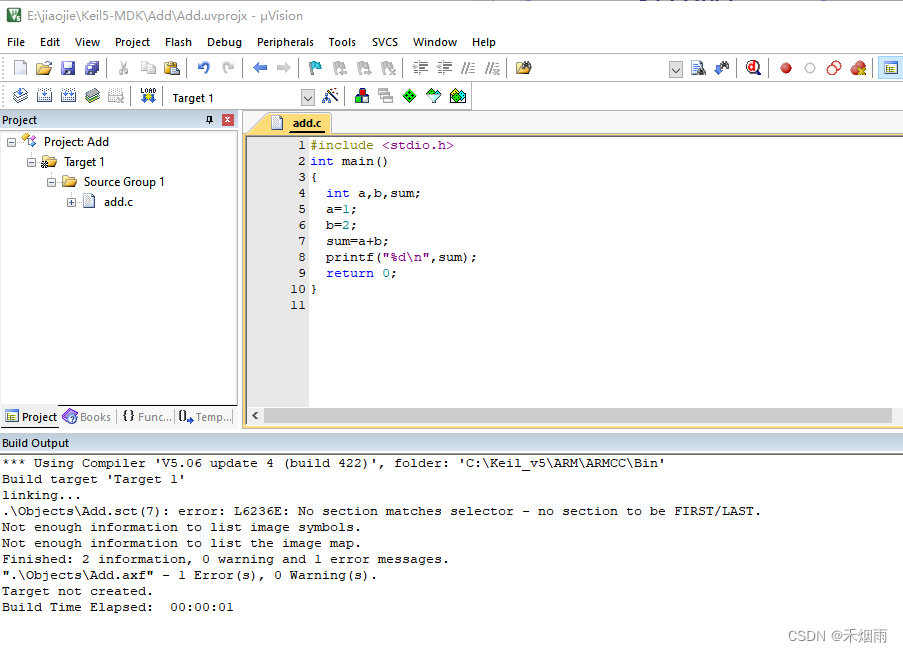This screenshot has width=903, height=652.
Task: Click the Save file icon
Action: pyautogui.click(x=68, y=68)
